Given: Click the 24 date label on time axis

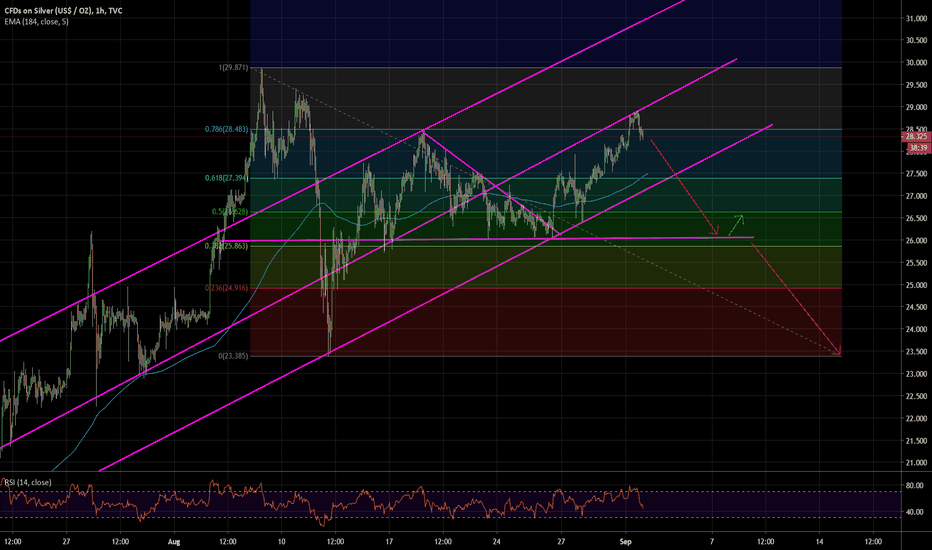Looking at the screenshot, I should click(x=497, y=542).
